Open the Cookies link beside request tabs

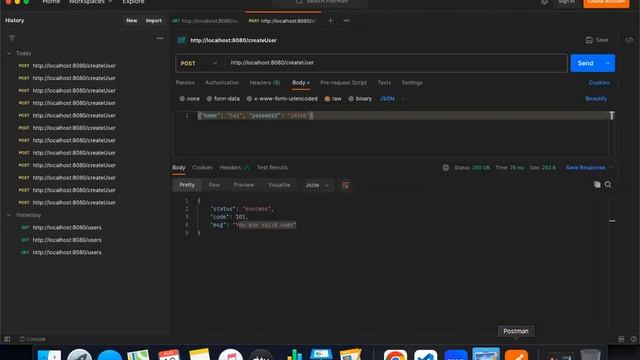599,83
